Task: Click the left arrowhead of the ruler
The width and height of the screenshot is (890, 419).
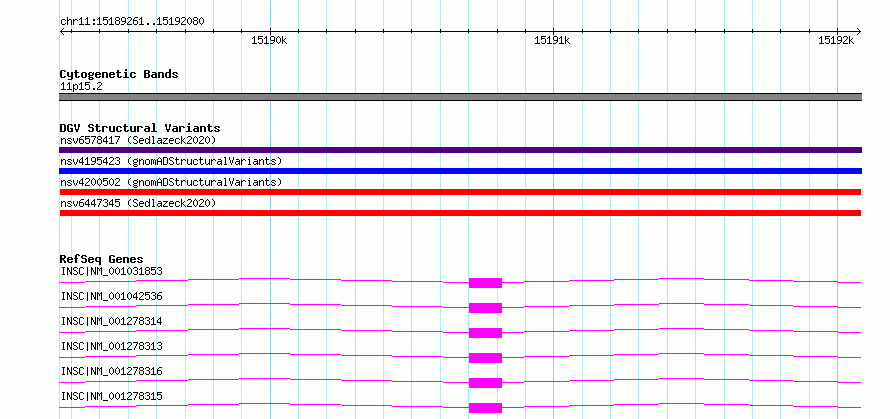Action: [62, 31]
